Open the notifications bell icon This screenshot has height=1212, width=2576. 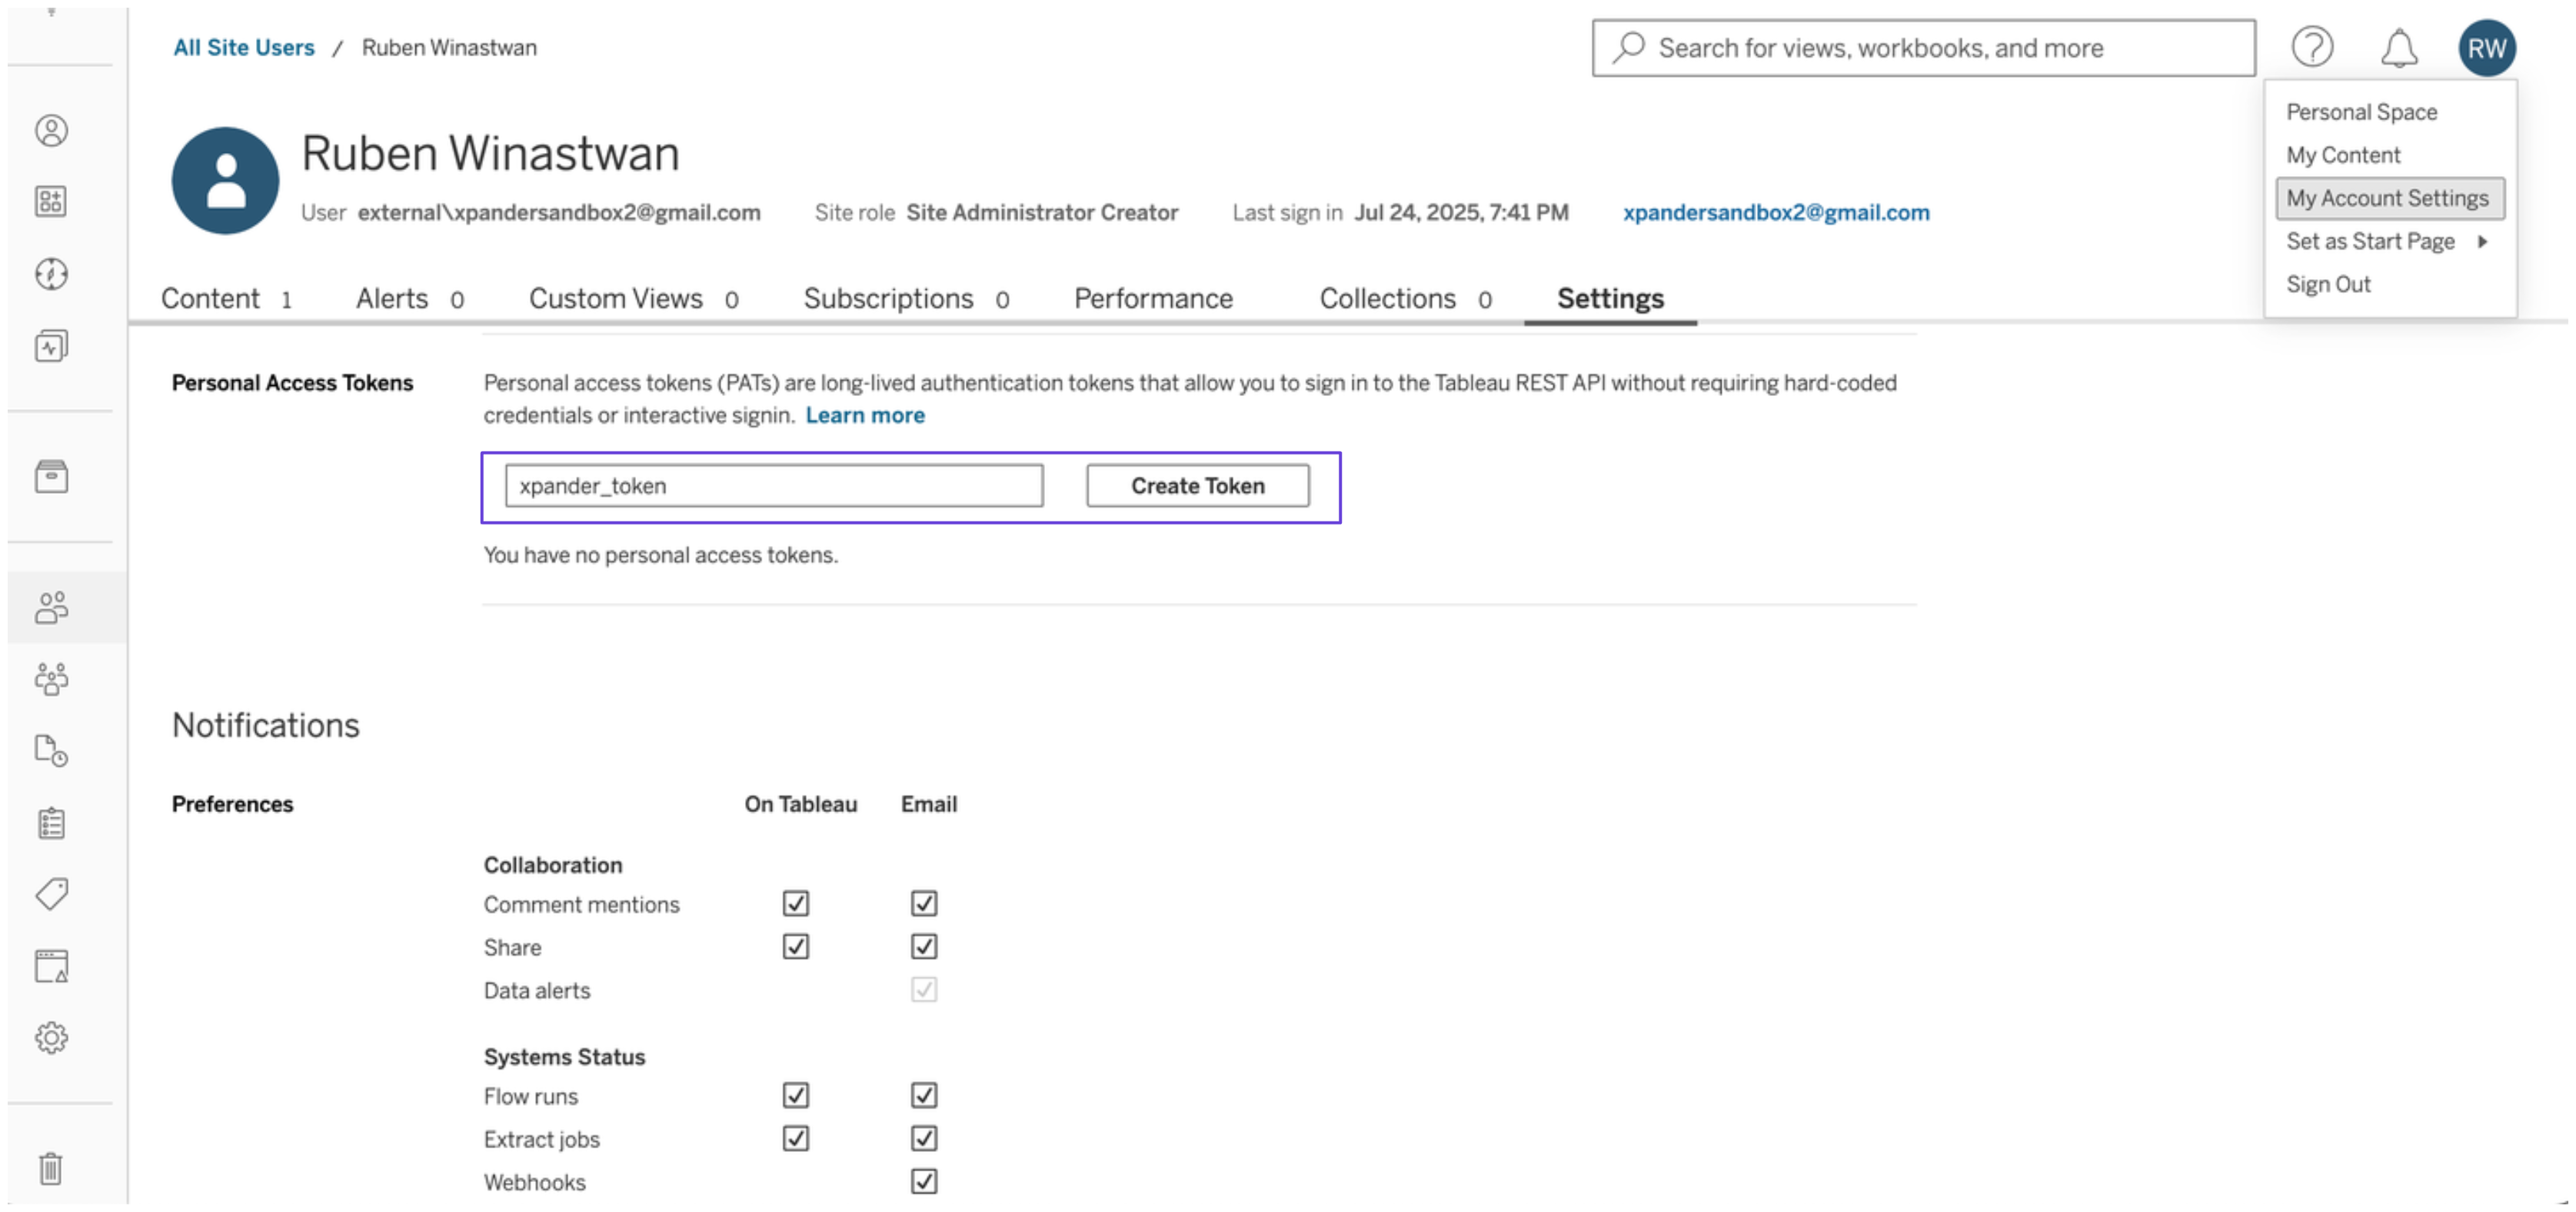coord(2398,48)
